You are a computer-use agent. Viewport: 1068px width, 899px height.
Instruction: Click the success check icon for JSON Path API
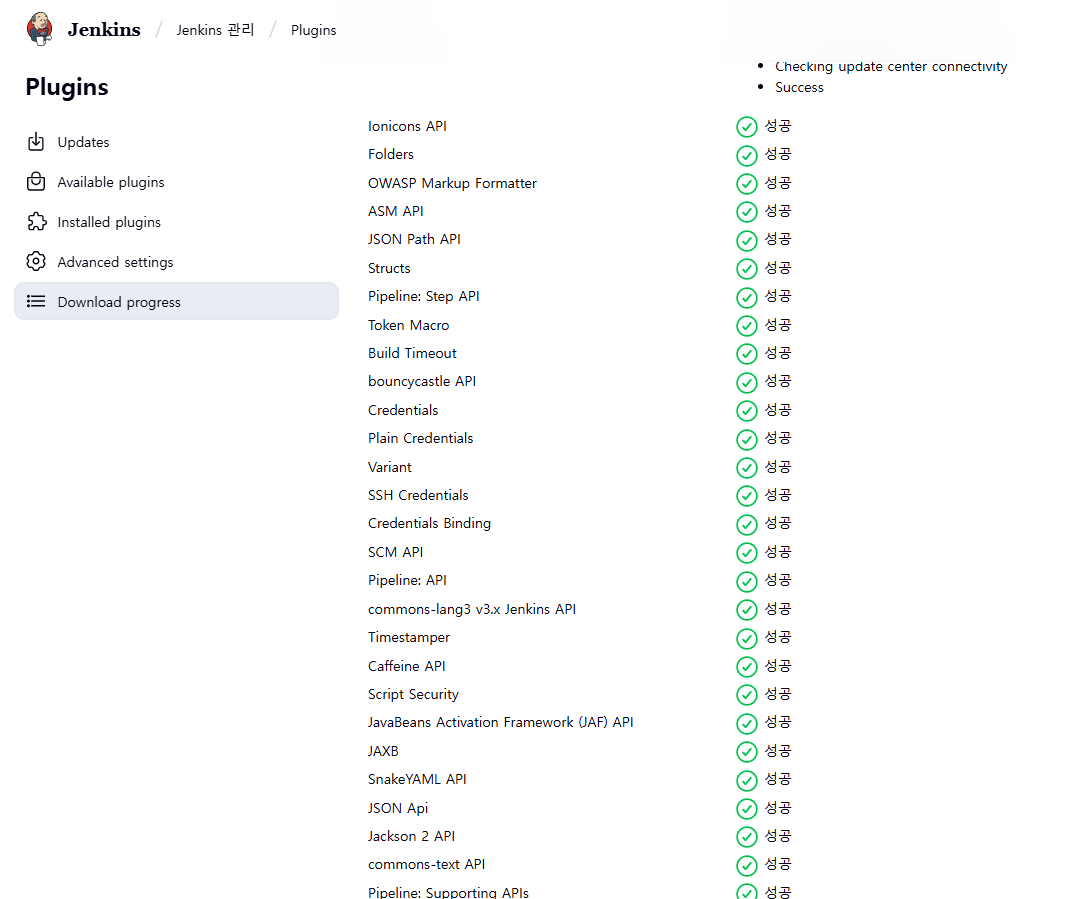click(747, 240)
